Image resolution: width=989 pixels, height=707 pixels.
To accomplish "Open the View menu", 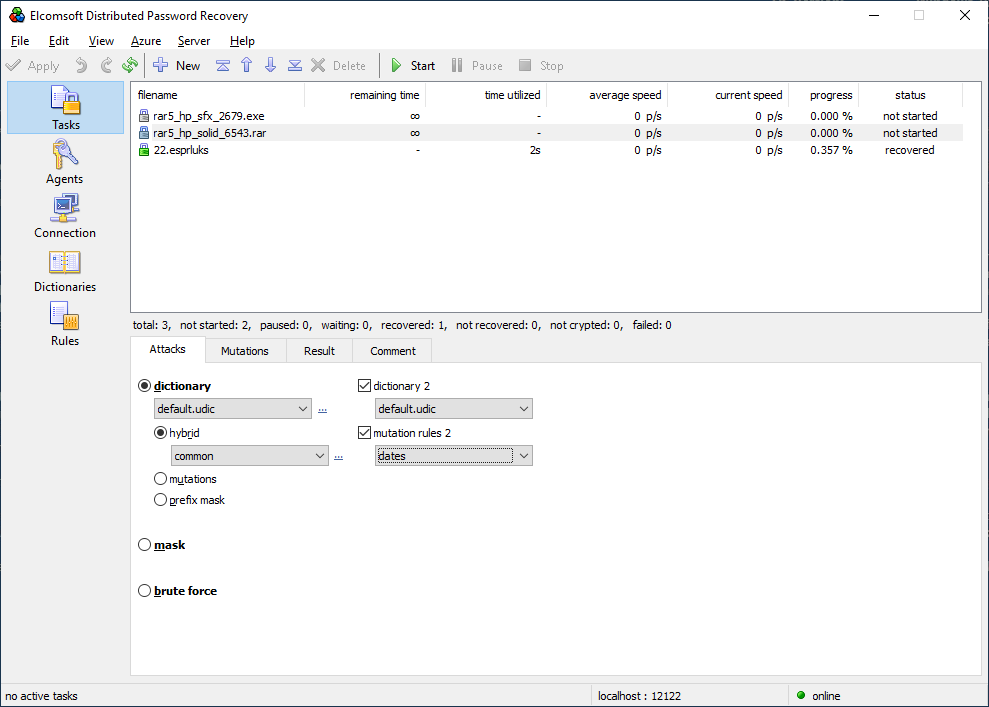I will point(101,41).
